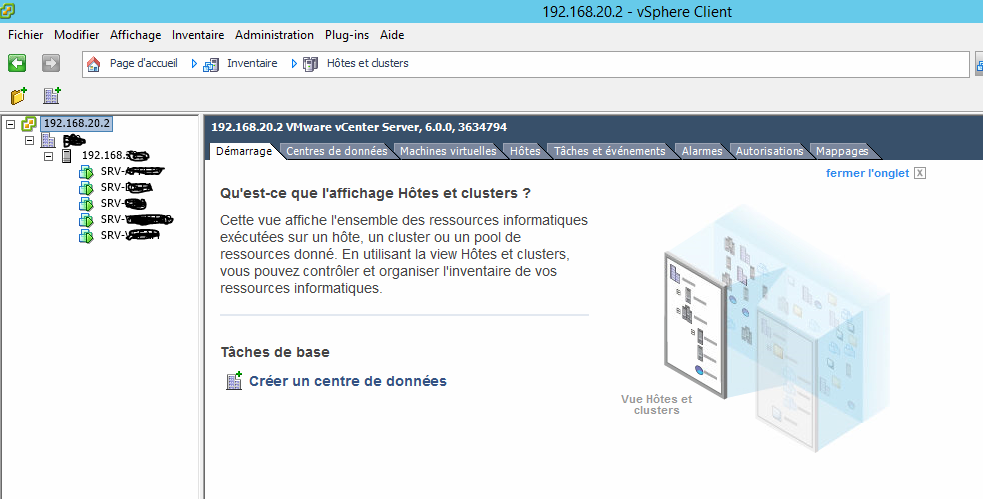Screen dimensions: 983x499
Task: Switch to the Alarmes tab
Action: click(702, 151)
